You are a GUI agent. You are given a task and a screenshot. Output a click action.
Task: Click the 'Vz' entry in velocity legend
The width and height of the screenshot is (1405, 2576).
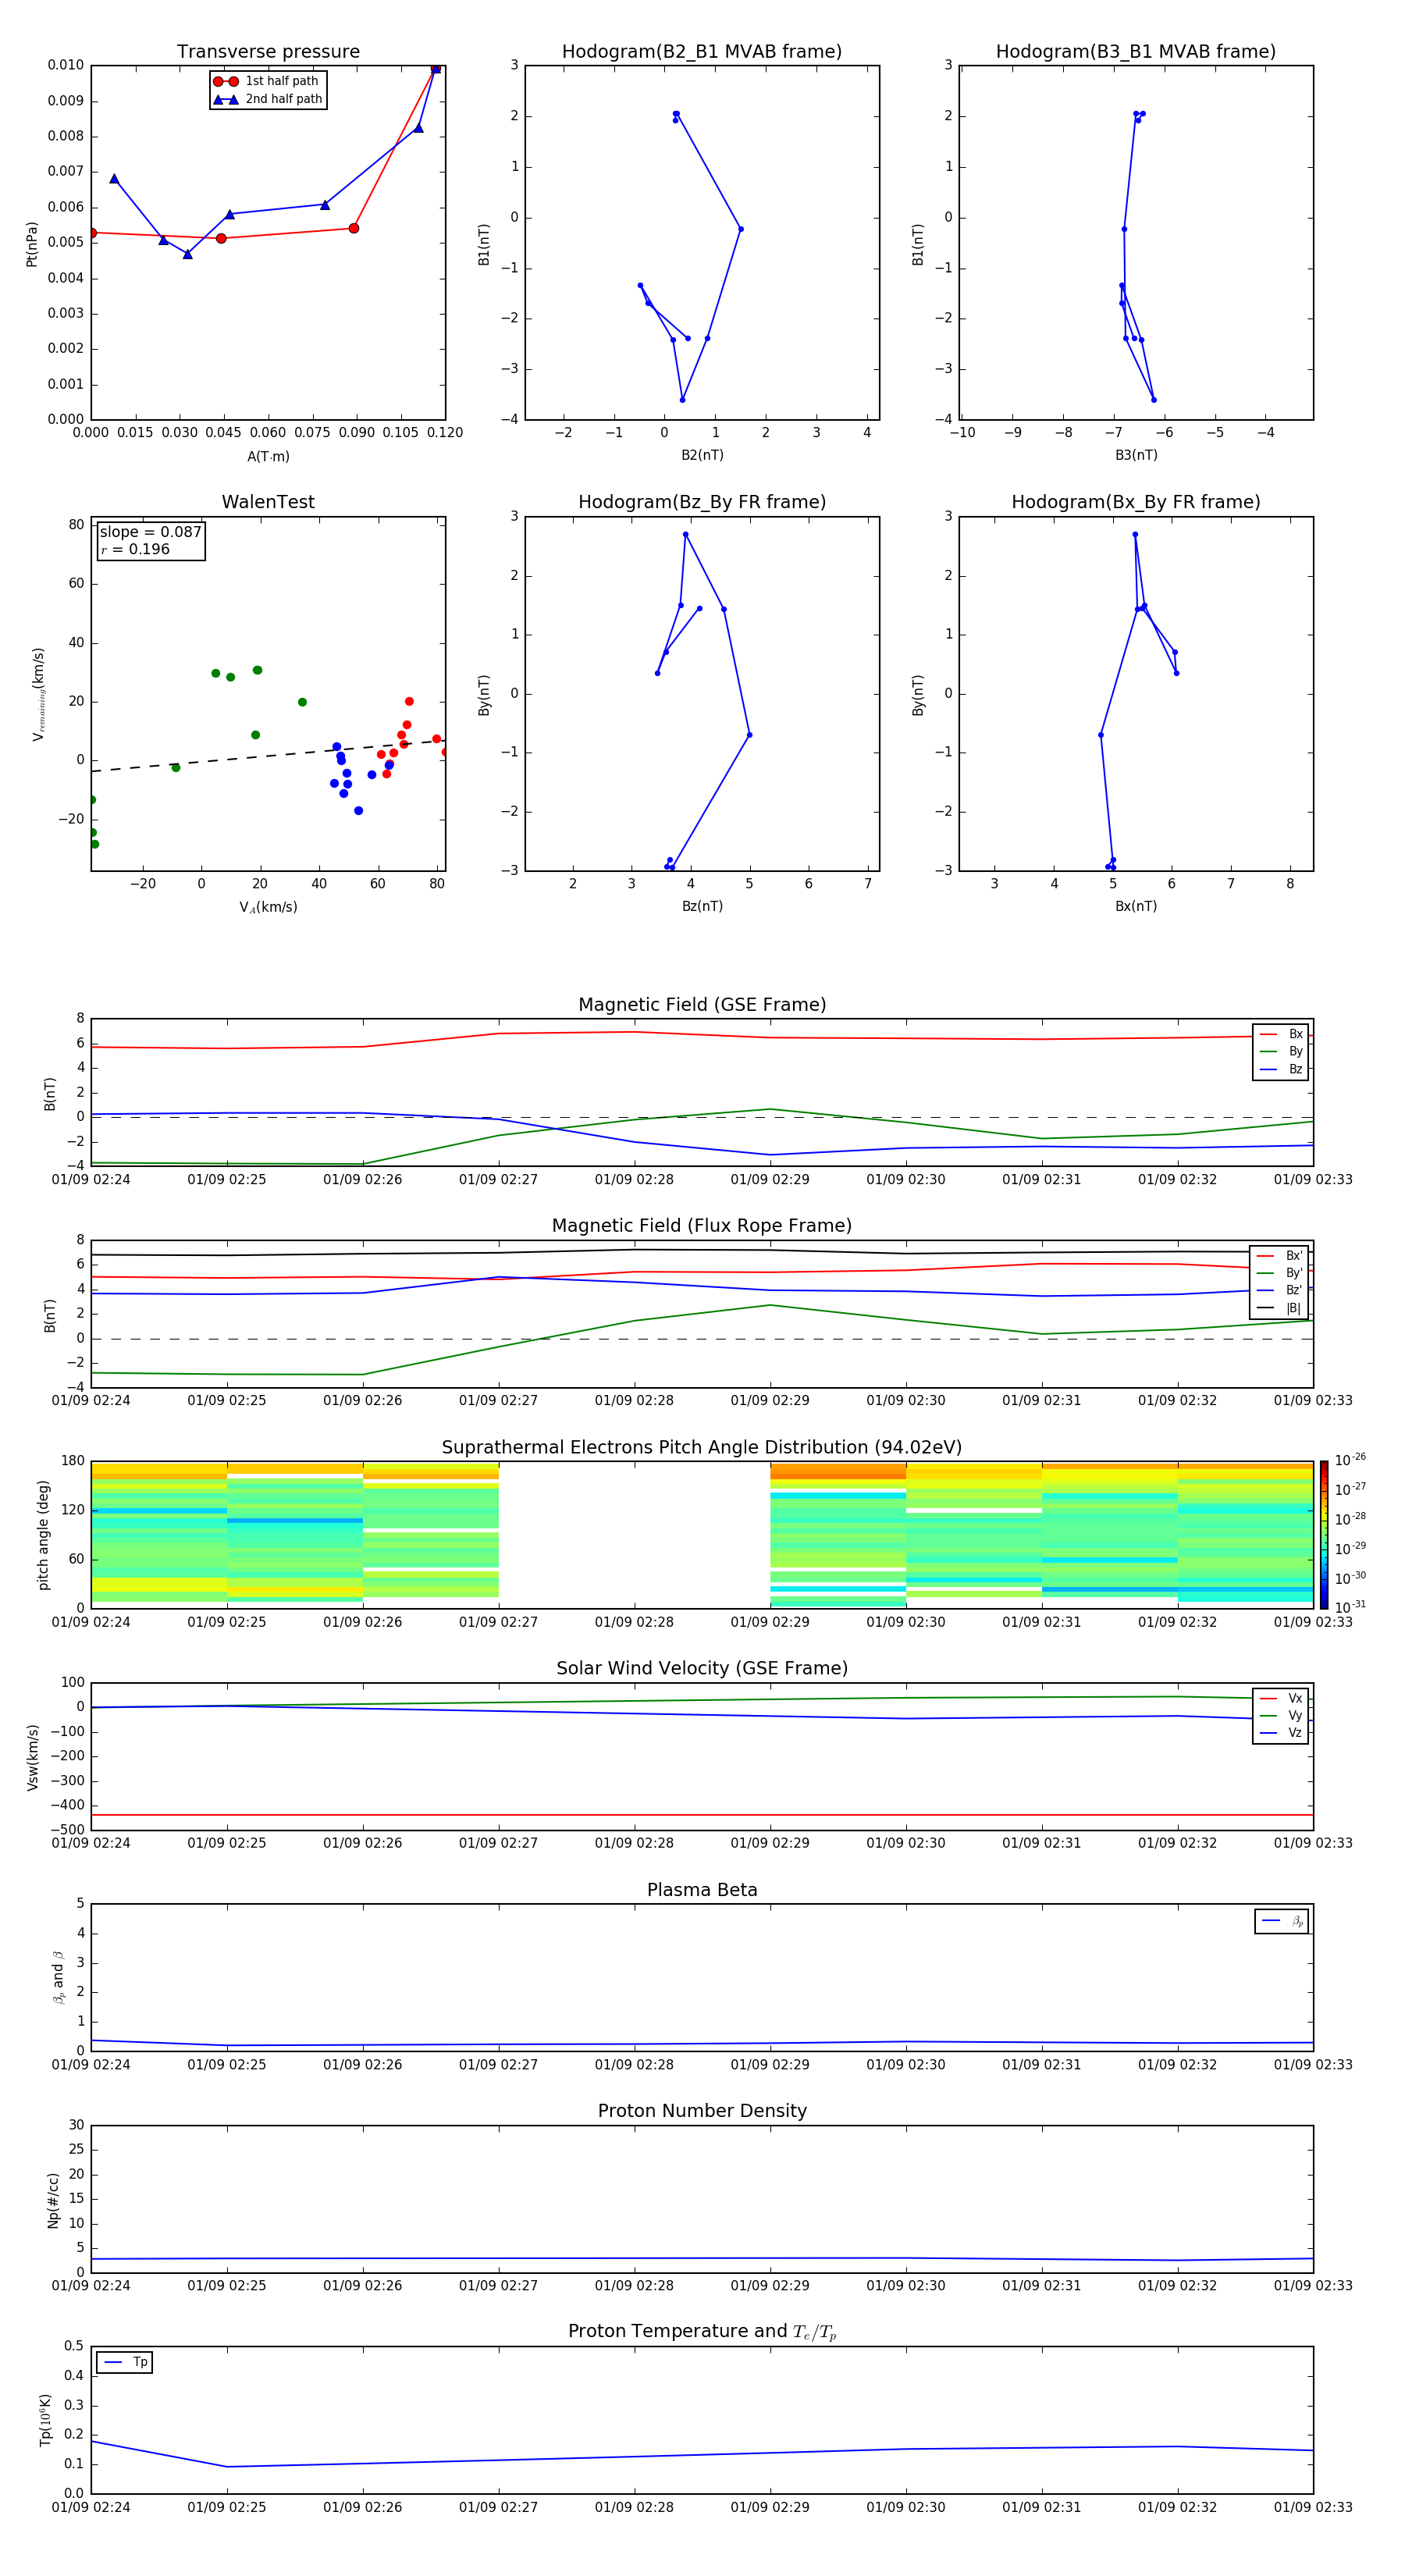tap(1281, 1733)
